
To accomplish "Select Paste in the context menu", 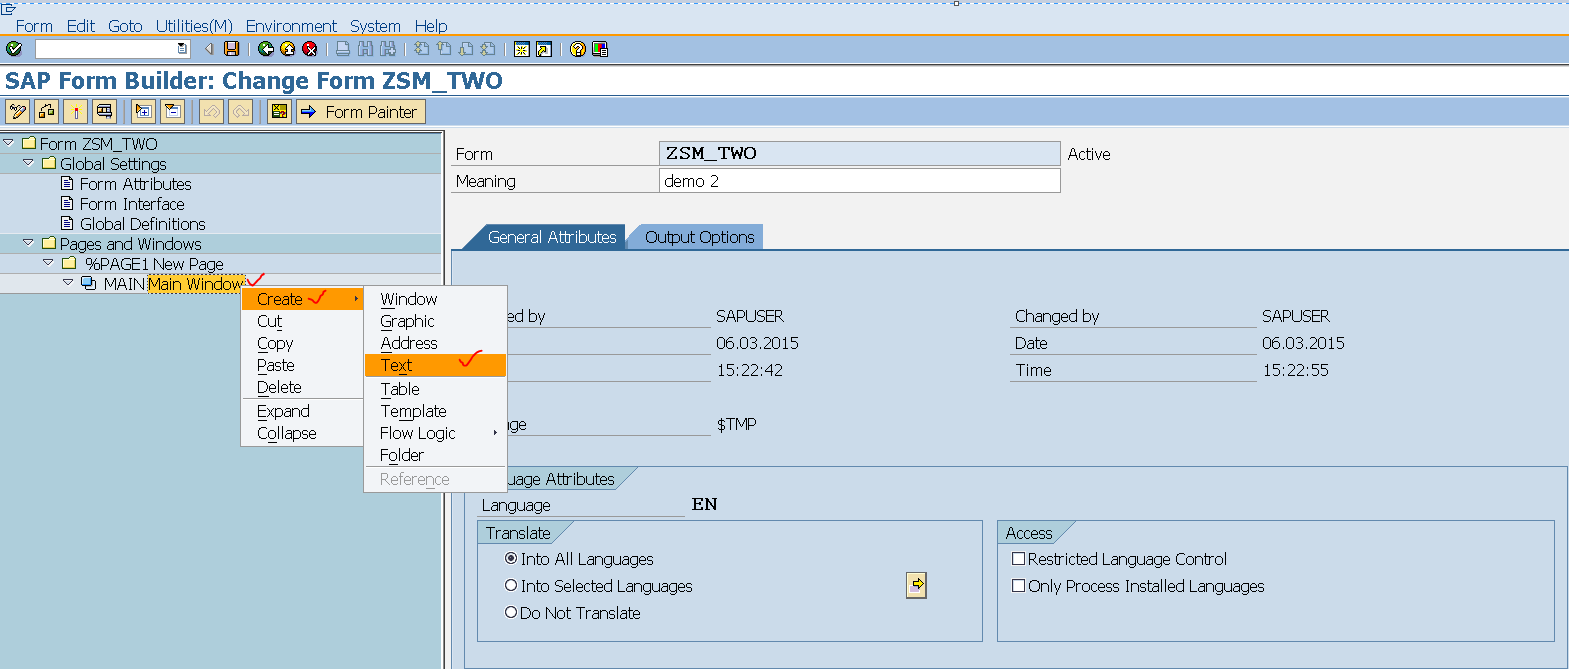I will pyautogui.click(x=302, y=365).
